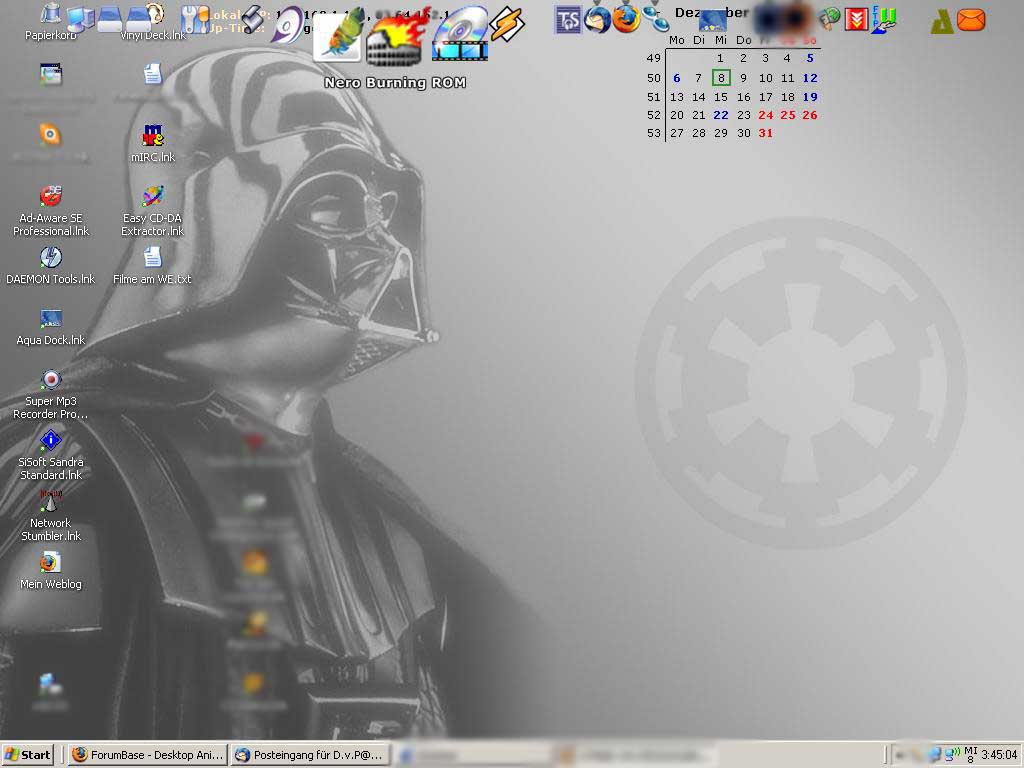Click the wireless network tray icon
The width and height of the screenshot is (1024, 768).
953,755
